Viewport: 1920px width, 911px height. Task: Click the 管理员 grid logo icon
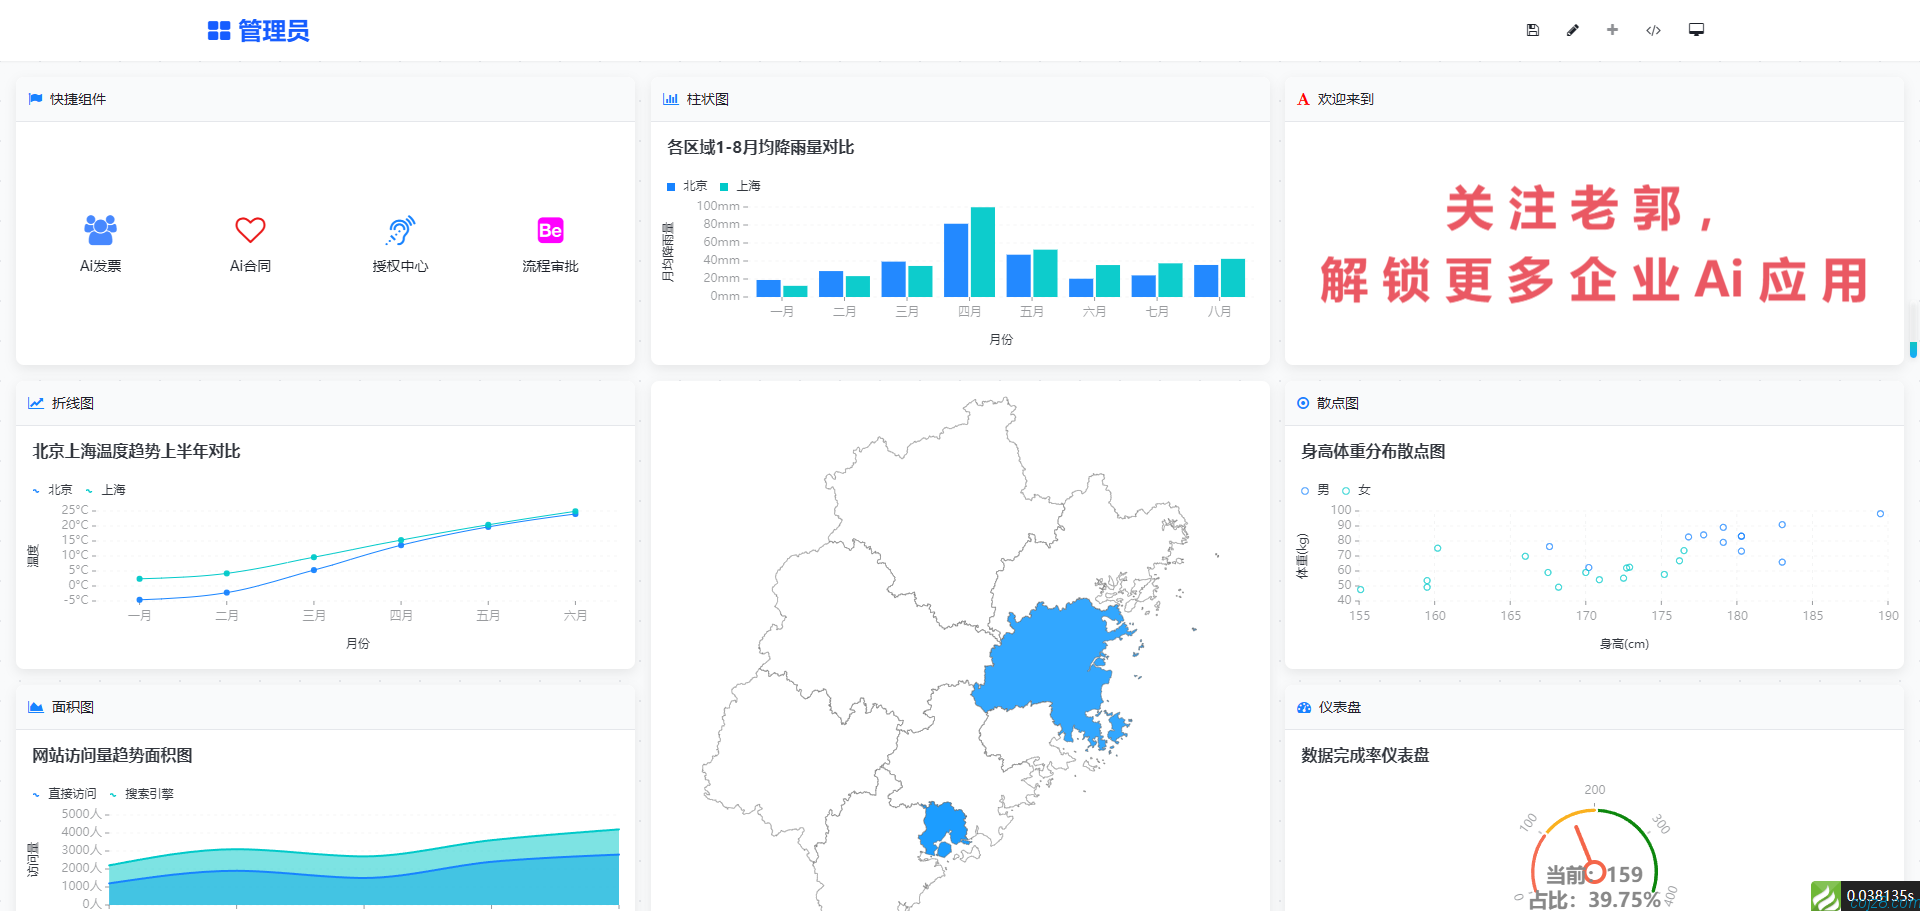[219, 31]
